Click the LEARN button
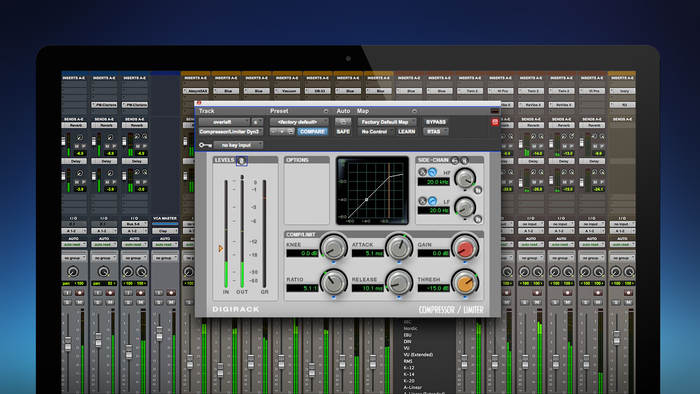The width and height of the screenshot is (700, 394). (x=406, y=132)
